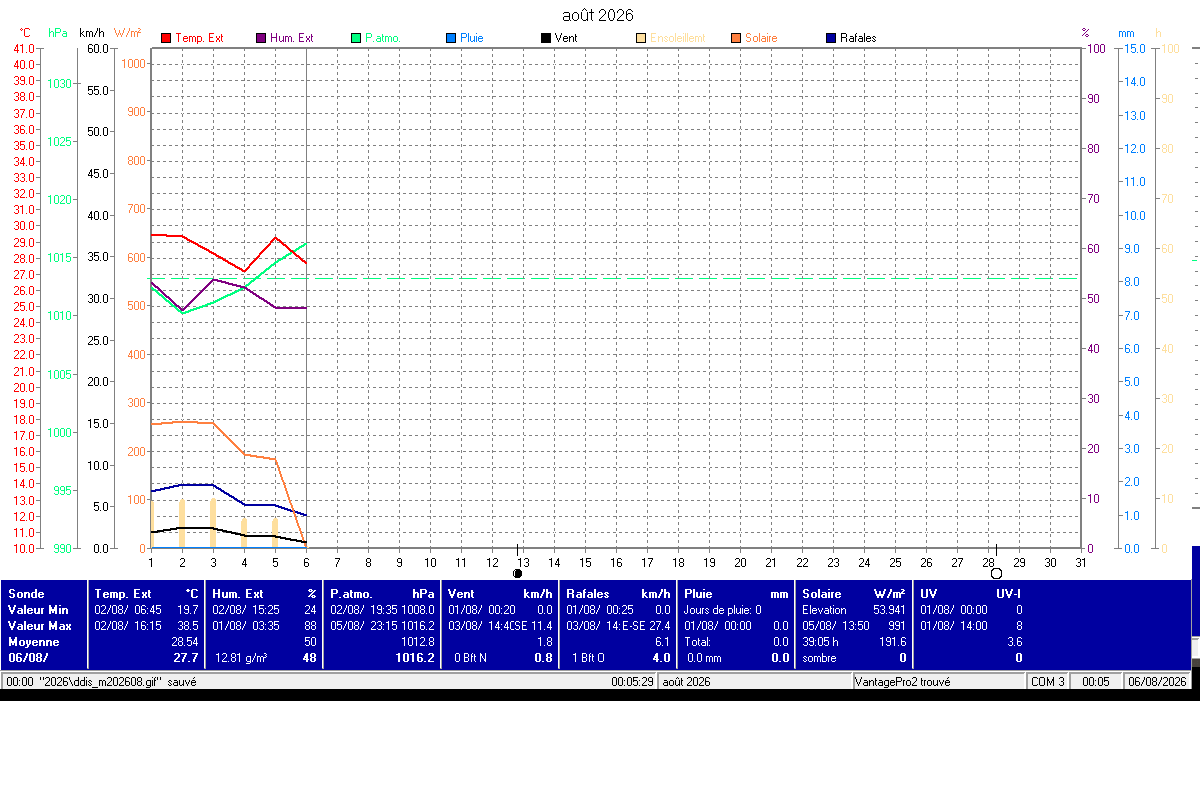This screenshot has height=787, width=1200.
Task: Click the '06/08/' current date row label
Action: [x=26, y=658]
